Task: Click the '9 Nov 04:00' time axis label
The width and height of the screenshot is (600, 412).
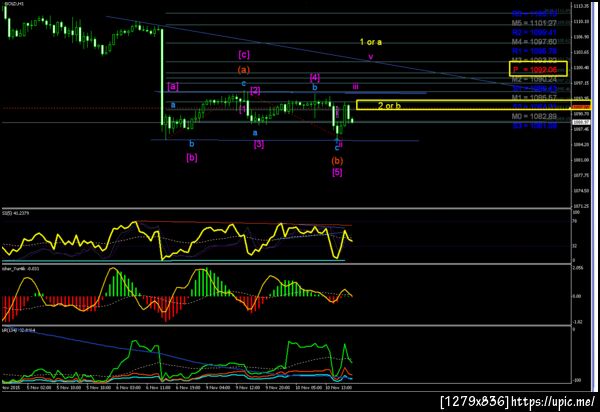Action: pos(218,388)
